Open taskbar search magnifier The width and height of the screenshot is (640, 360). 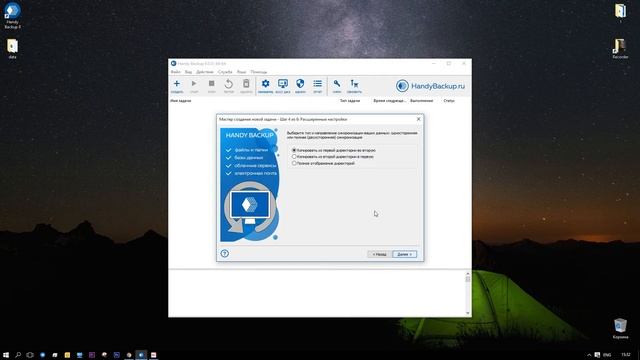18,355
